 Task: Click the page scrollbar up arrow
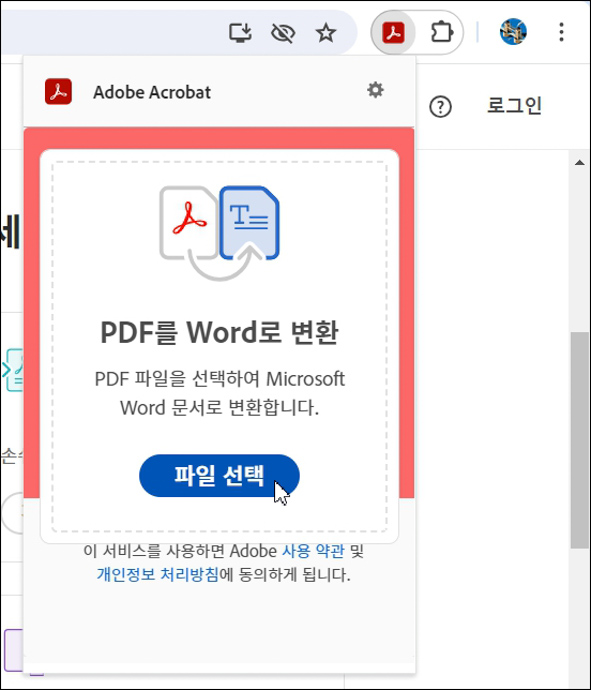(x=580, y=163)
